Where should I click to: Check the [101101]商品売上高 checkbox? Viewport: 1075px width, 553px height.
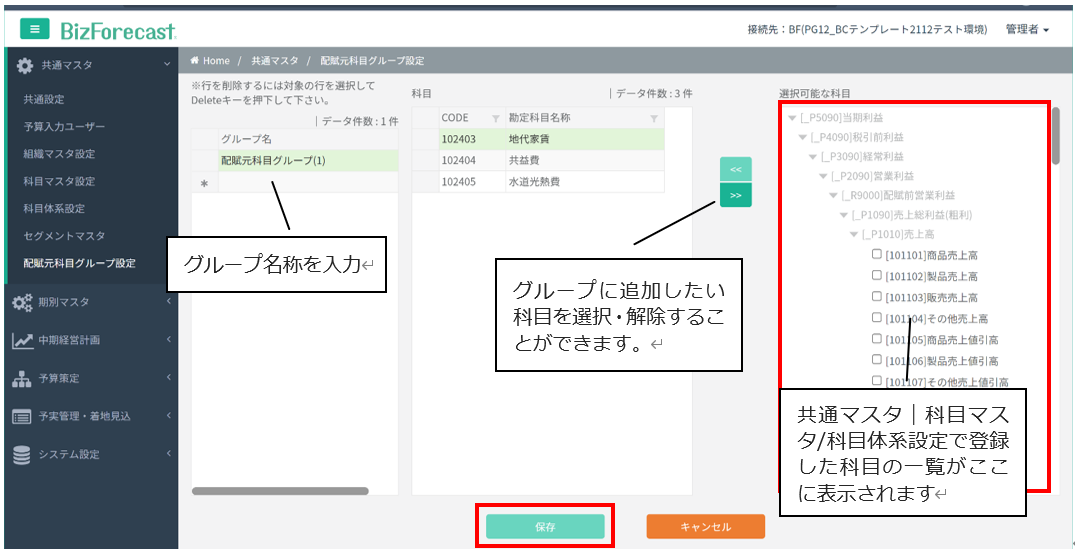tap(877, 255)
